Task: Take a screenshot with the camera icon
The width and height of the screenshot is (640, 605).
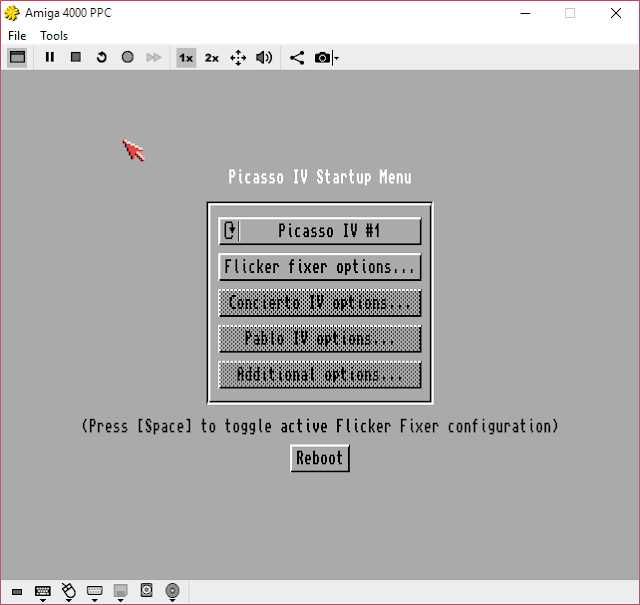Action: 322,58
